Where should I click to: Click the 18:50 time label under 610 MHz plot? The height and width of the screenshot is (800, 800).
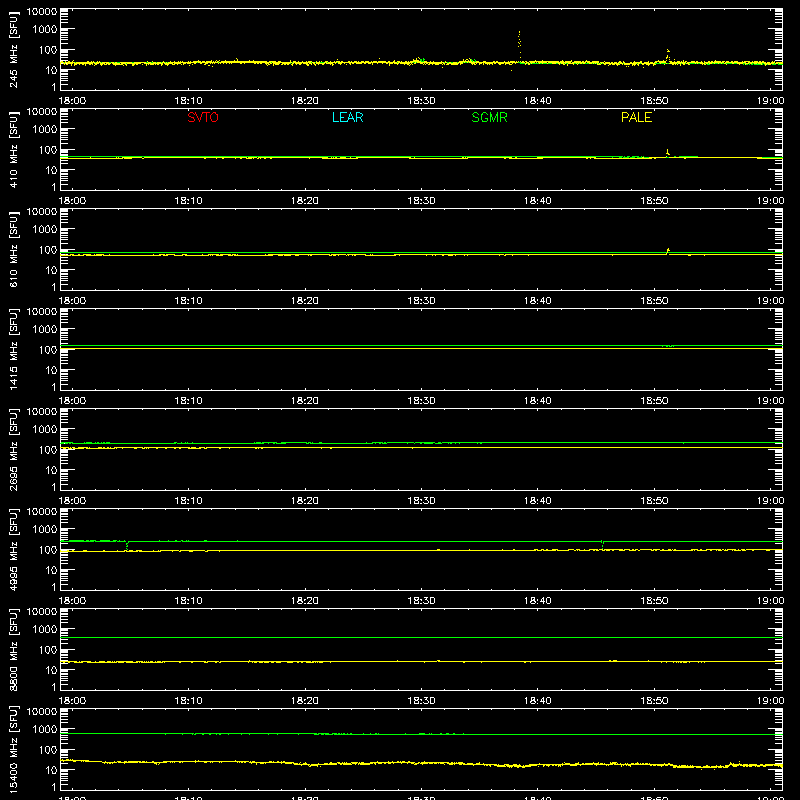click(x=654, y=301)
